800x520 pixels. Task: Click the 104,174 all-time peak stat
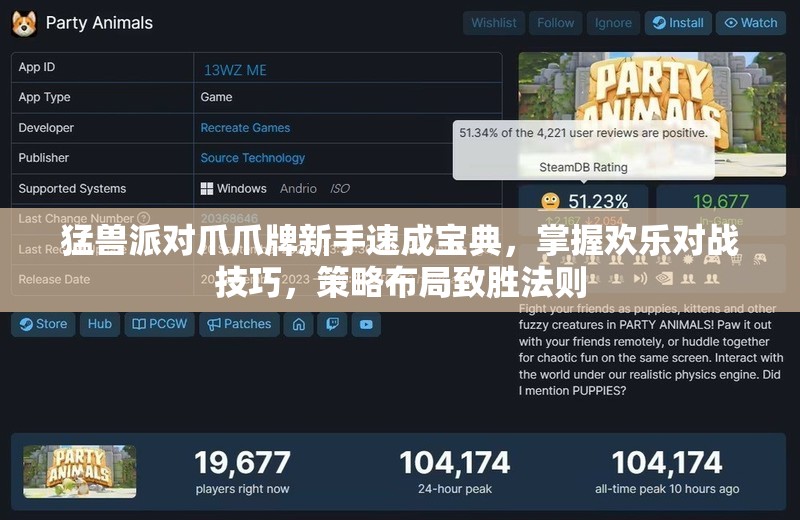point(667,472)
